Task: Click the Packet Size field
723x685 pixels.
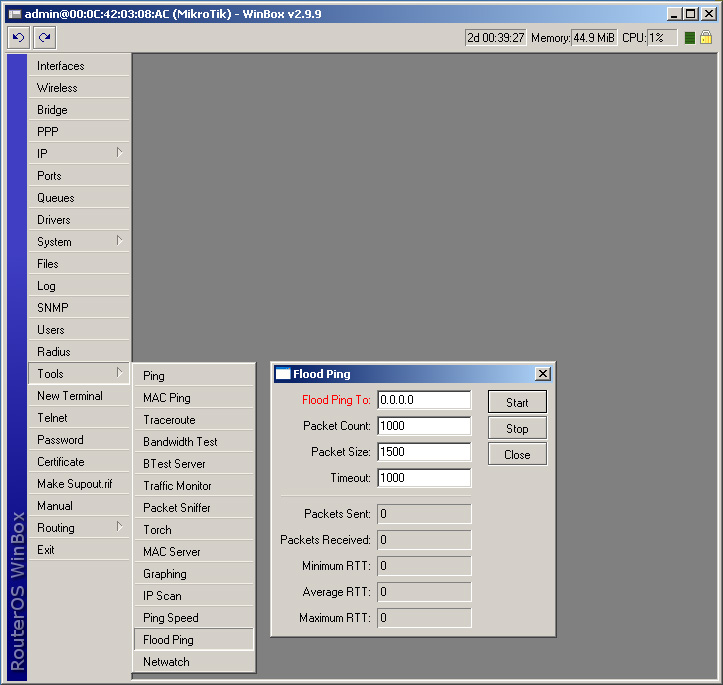Action: point(424,452)
